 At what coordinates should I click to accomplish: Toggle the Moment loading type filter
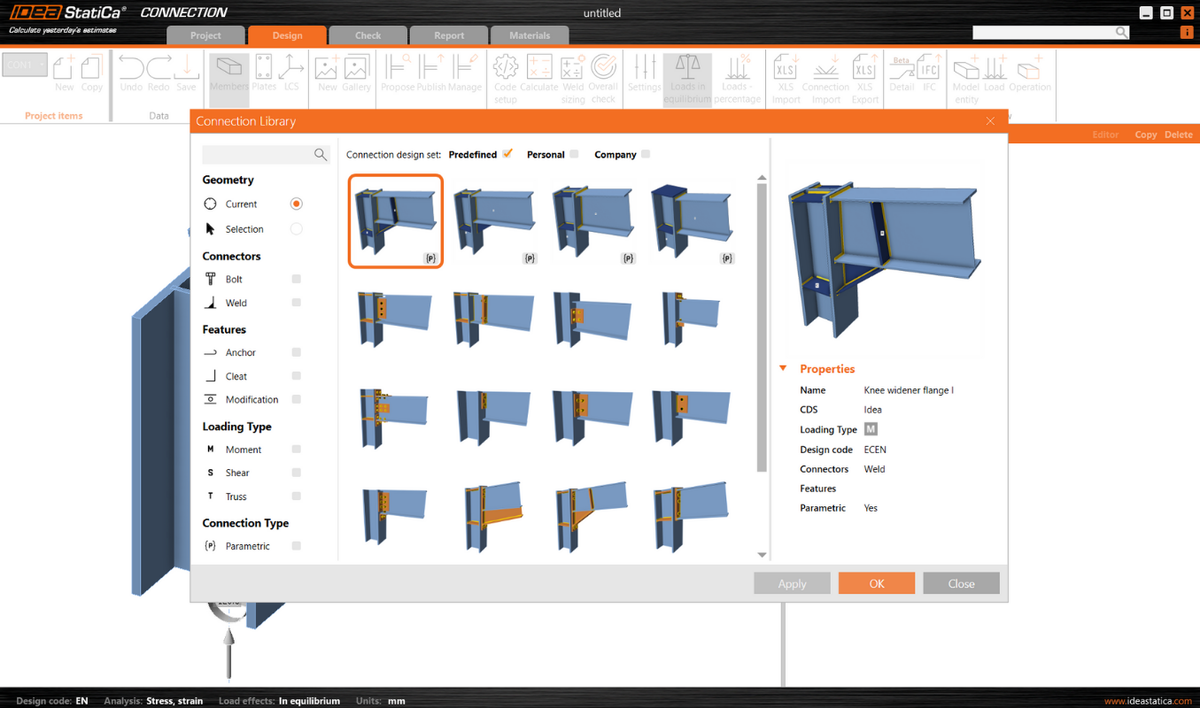coord(294,448)
